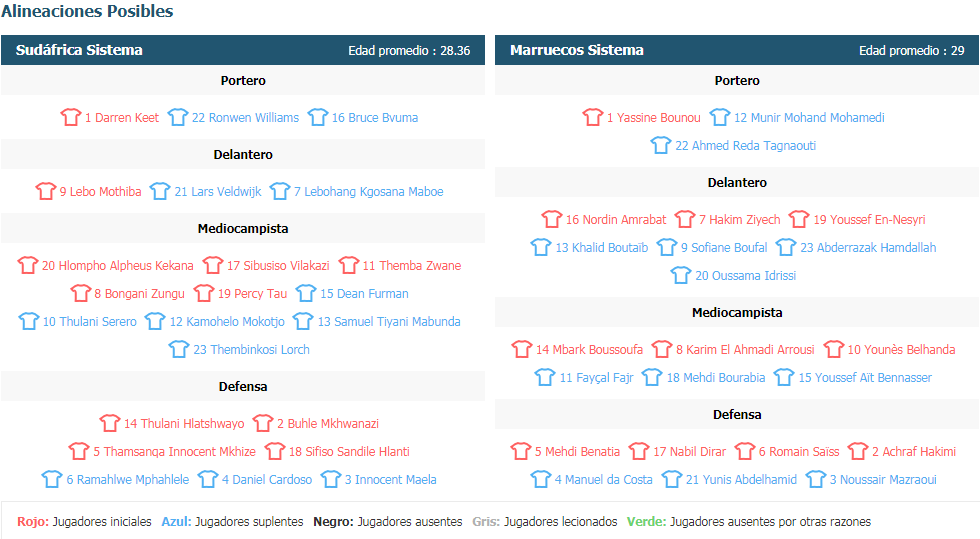Click the Sudáfrica Sistema panel header

[242, 50]
